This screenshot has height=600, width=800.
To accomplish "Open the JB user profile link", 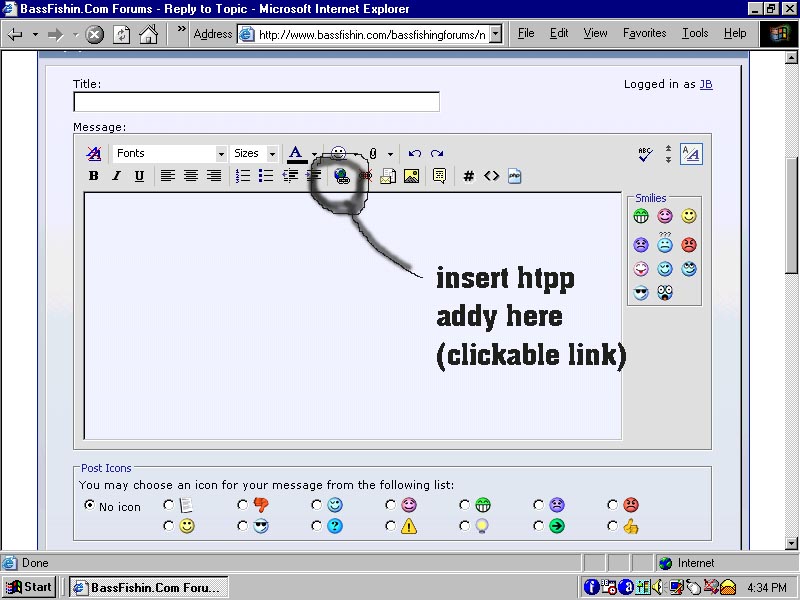I will pos(706,84).
